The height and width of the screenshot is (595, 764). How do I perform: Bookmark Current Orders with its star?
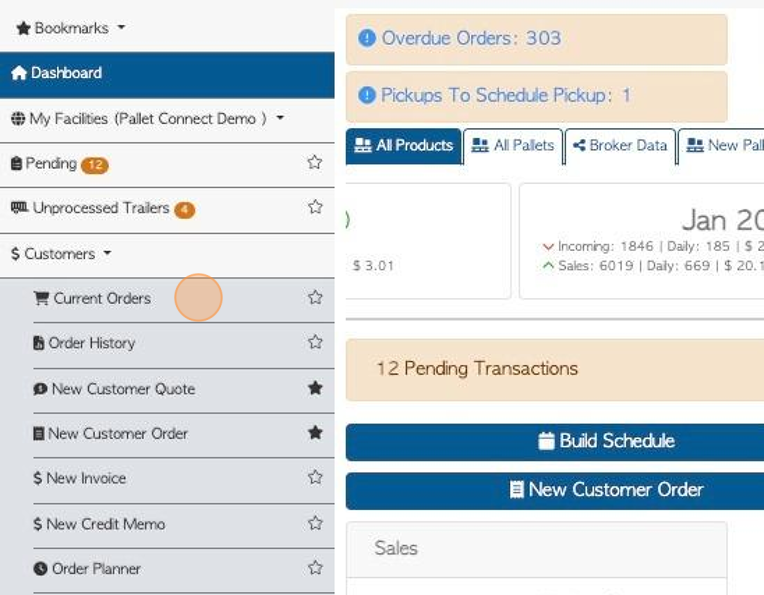tap(315, 297)
